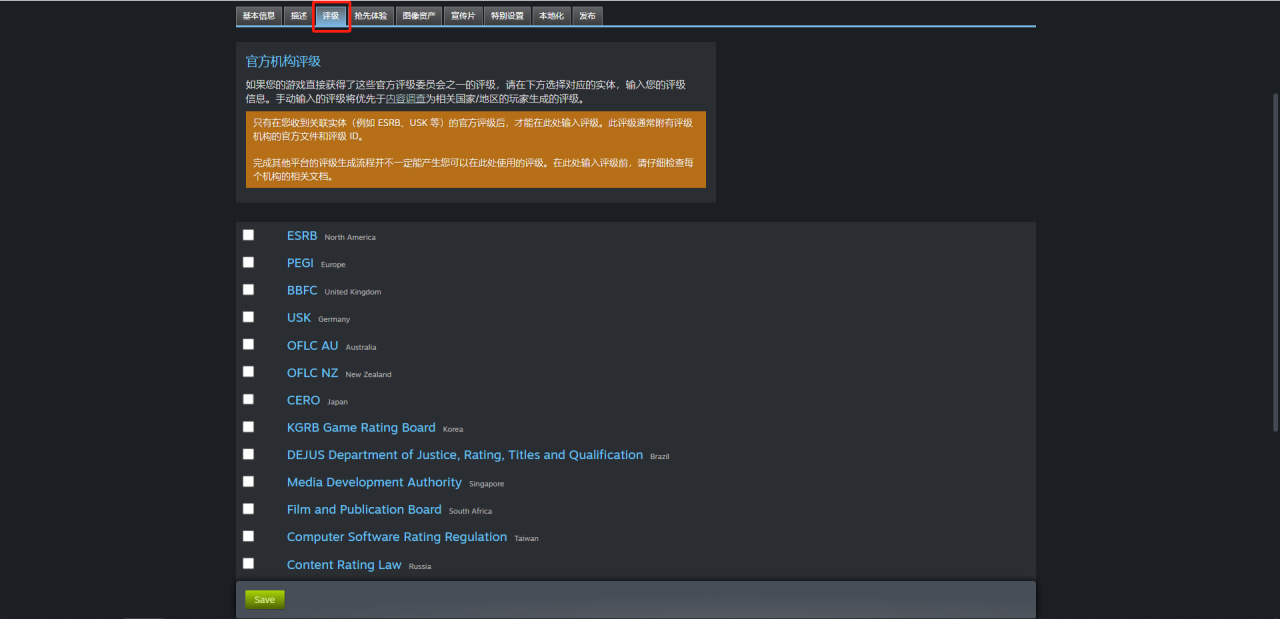Click the KGRB Game Rating Board name
The height and width of the screenshot is (619, 1280).
361,428
